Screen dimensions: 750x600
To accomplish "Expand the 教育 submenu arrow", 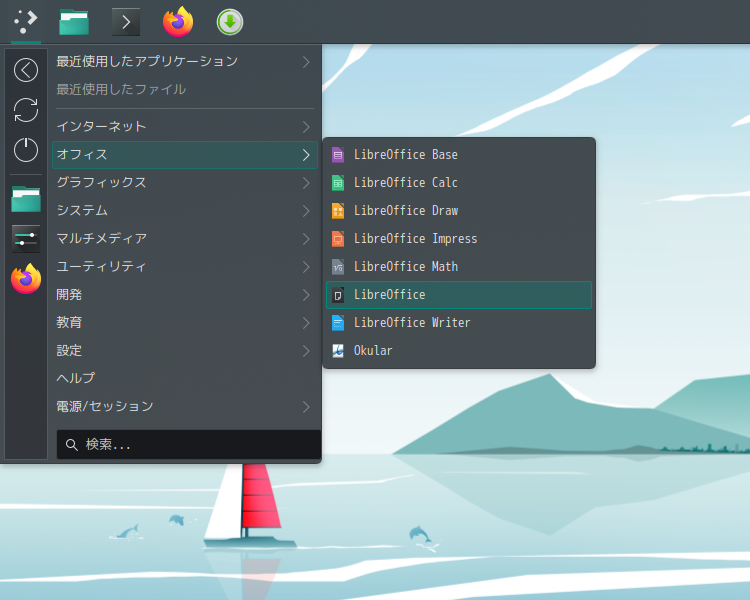I will click(x=306, y=323).
